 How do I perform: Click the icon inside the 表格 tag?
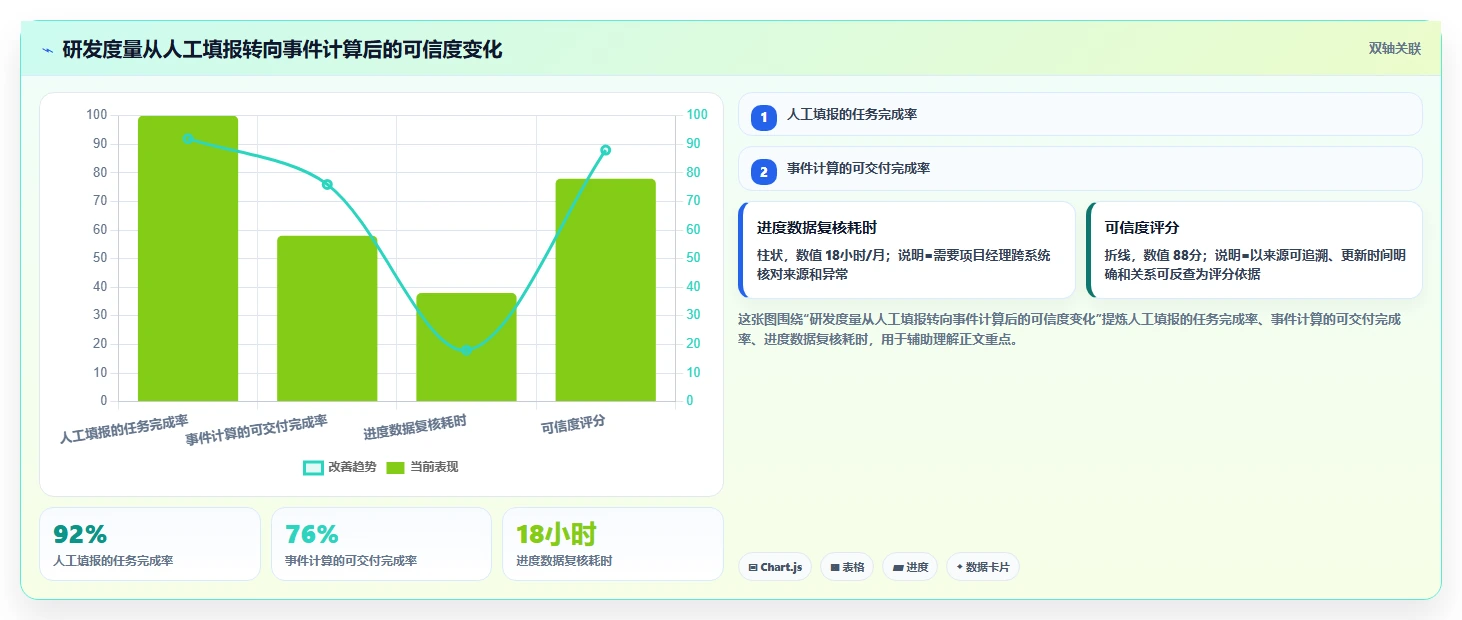coord(835,567)
